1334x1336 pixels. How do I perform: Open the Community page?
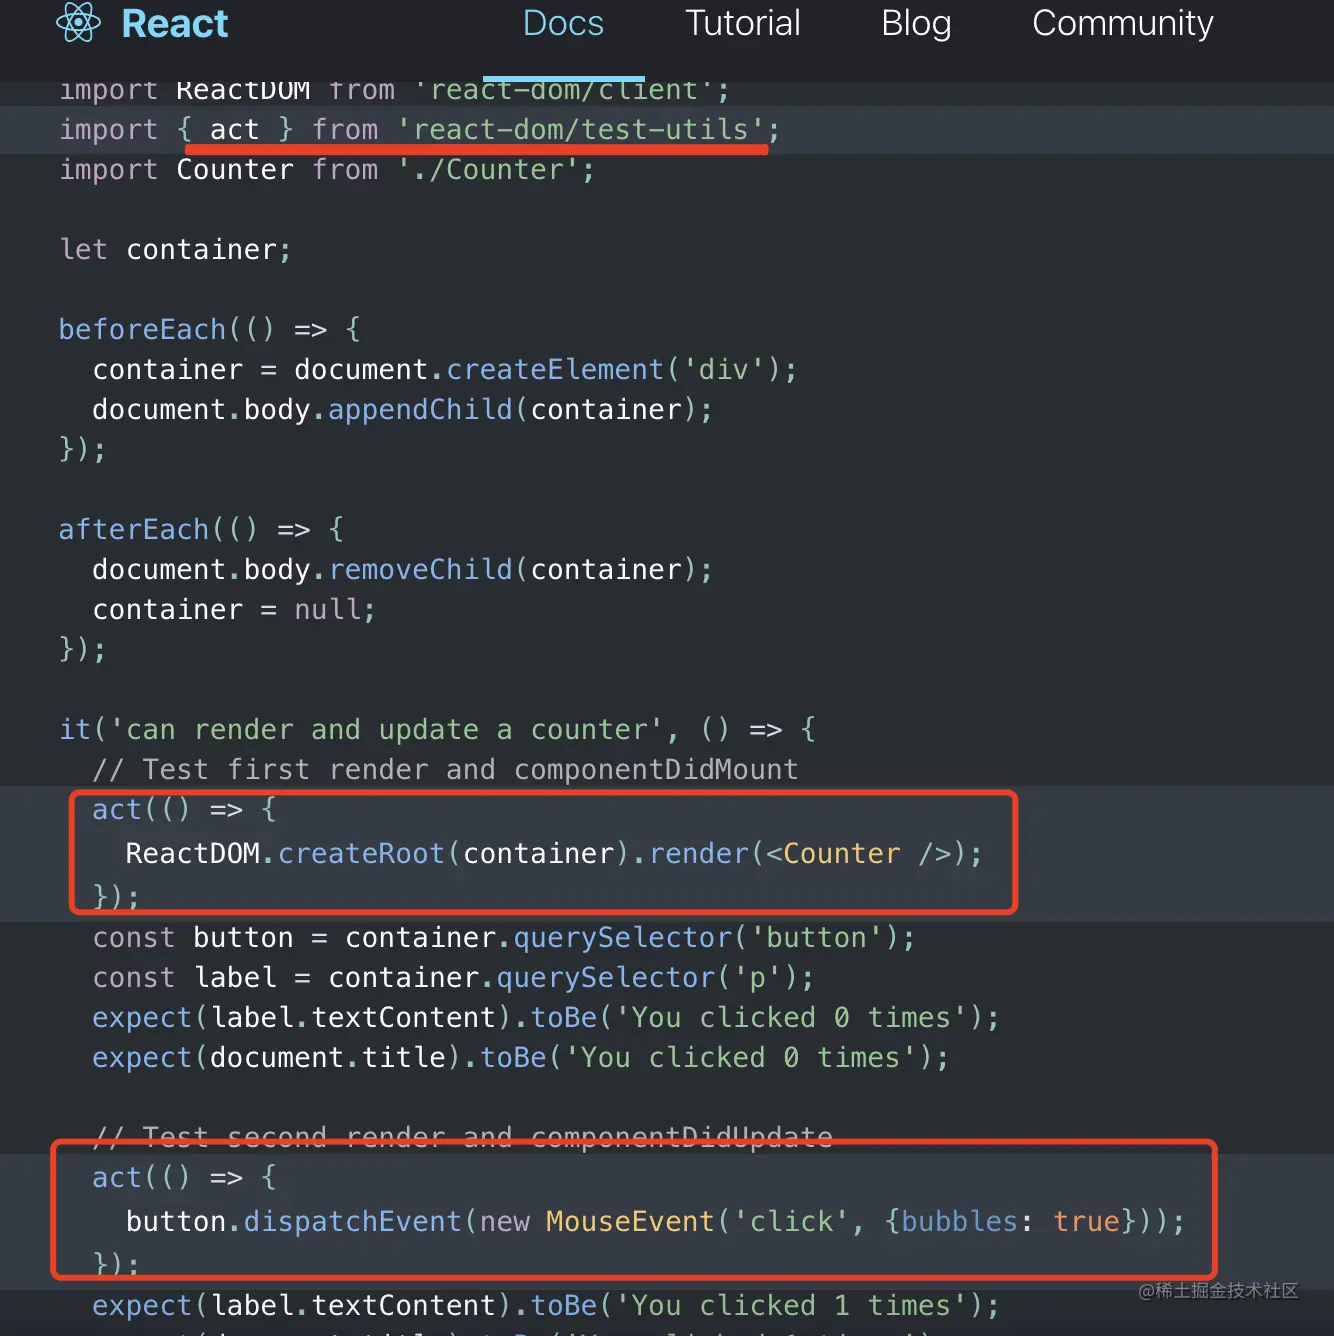(1123, 23)
